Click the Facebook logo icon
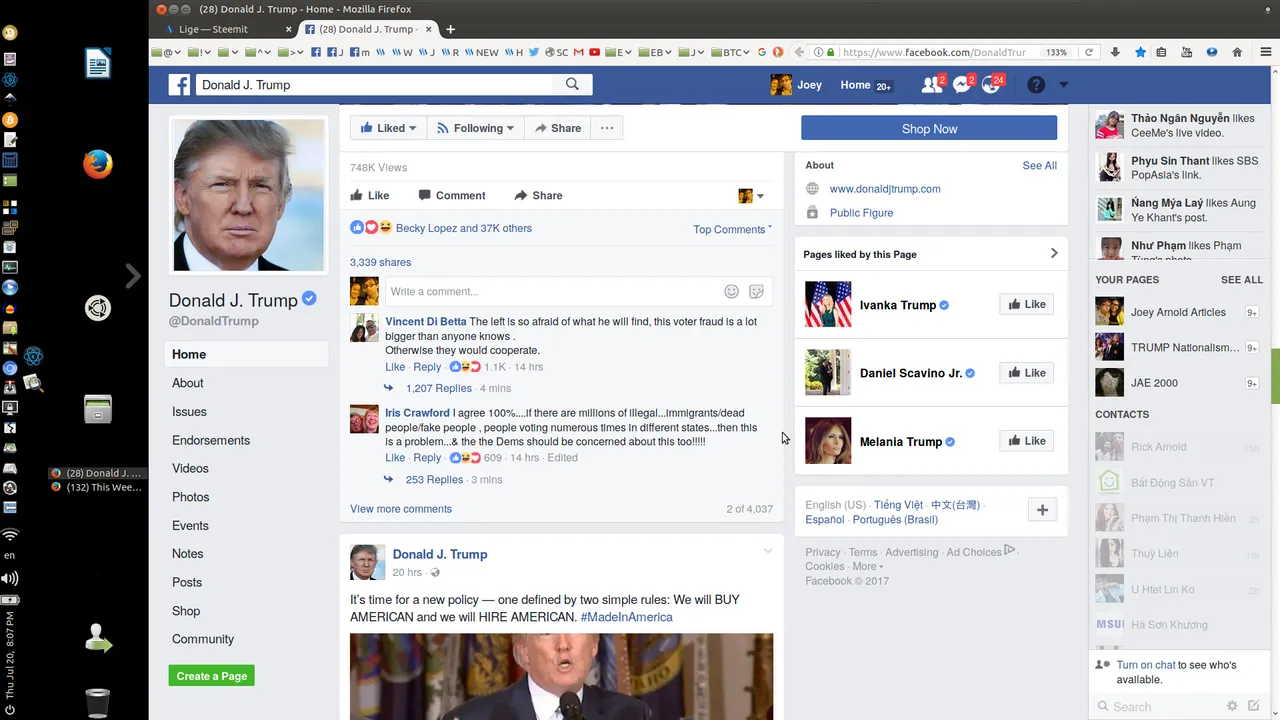 [179, 85]
